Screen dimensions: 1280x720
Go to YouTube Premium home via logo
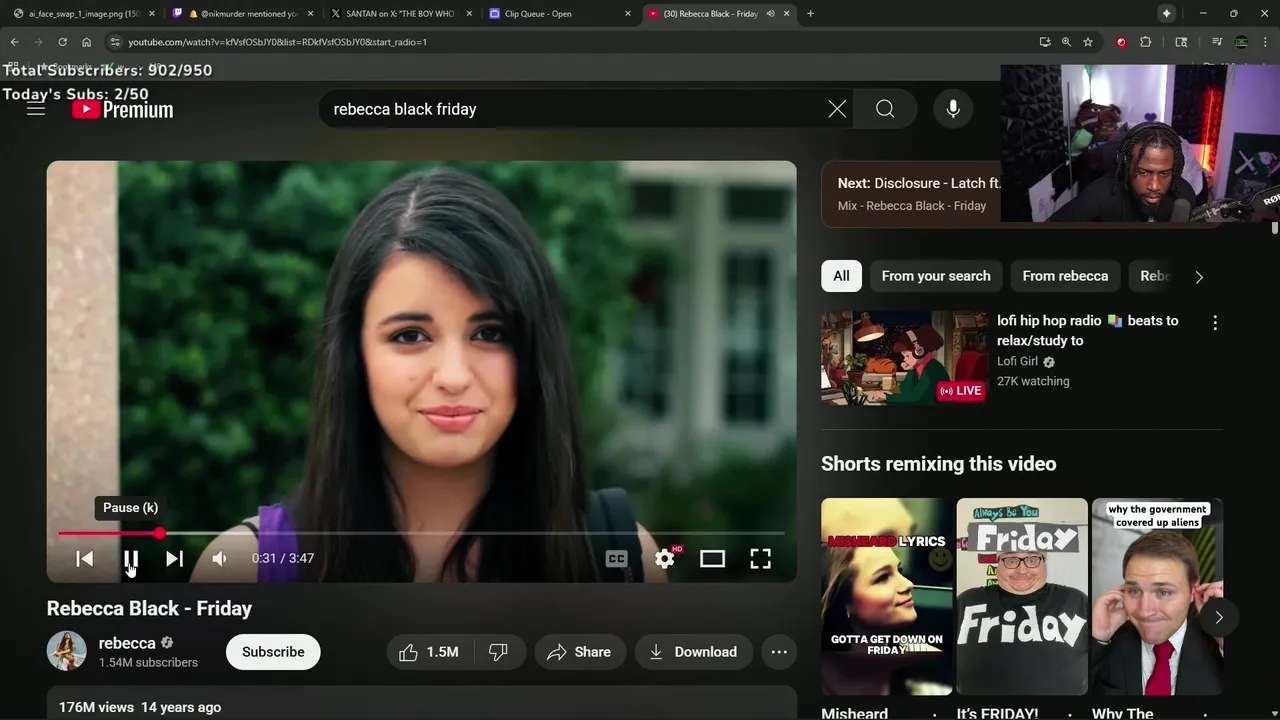123,110
